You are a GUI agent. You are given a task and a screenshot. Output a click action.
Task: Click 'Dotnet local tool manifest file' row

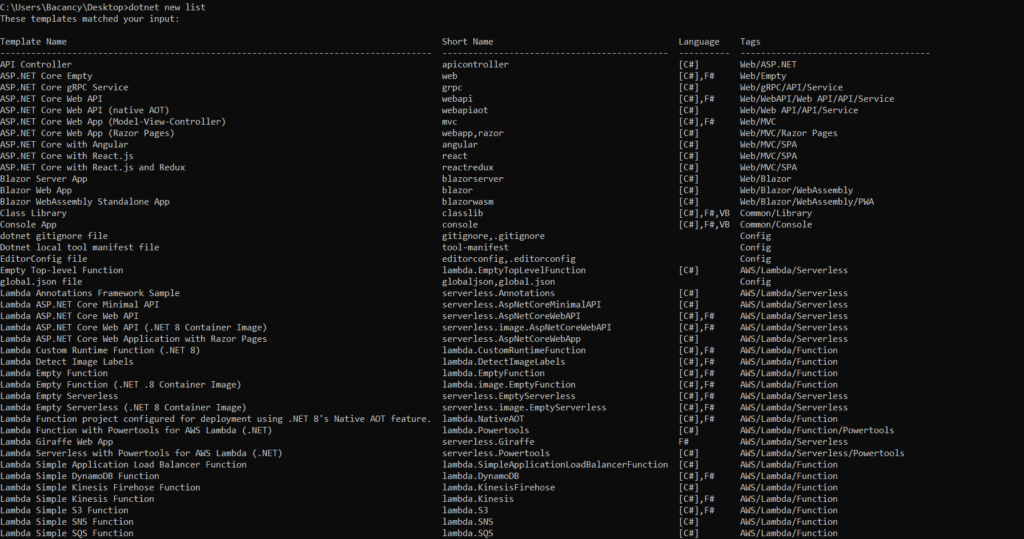coord(80,247)
